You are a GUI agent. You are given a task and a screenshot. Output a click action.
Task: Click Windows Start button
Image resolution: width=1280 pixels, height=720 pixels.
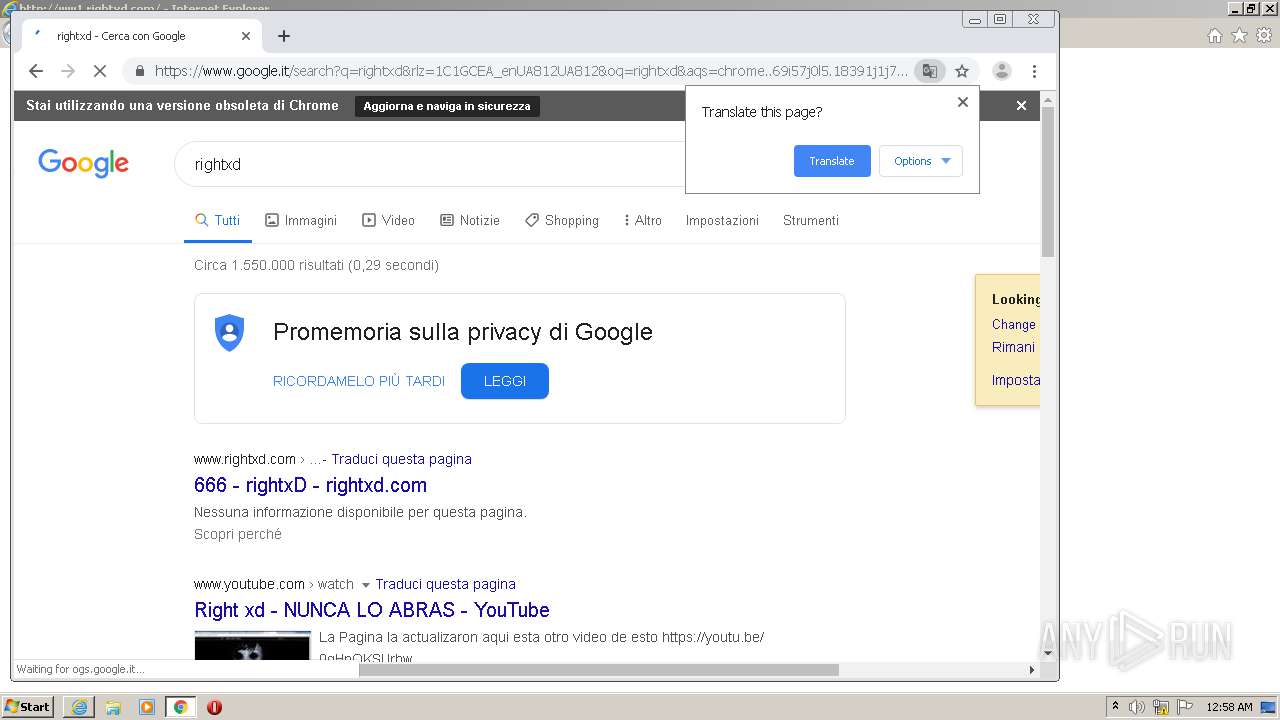click(x=28, y=707)
